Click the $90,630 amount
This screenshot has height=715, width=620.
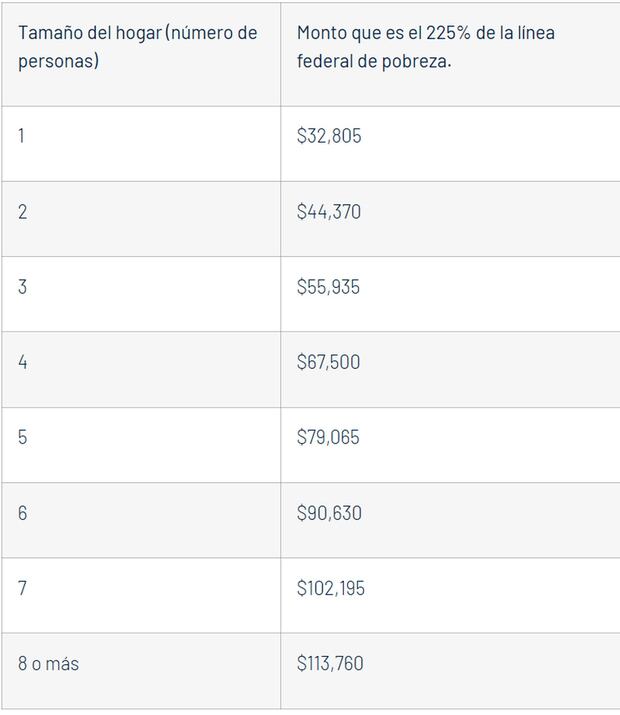tap(329, 513)
